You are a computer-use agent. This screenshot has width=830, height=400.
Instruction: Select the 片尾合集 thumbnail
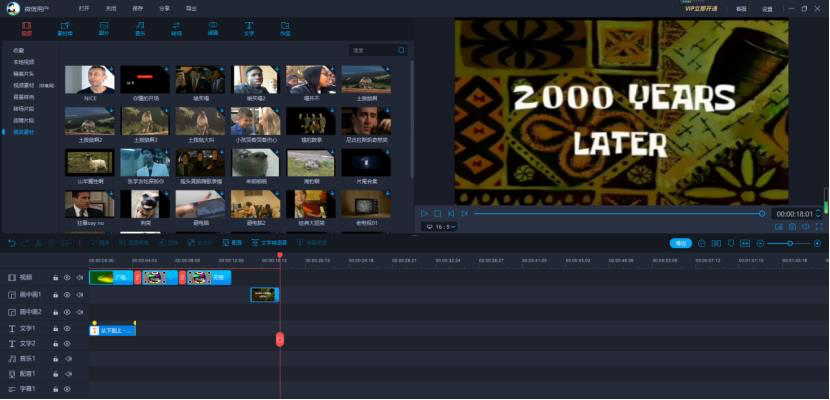(x=366, y=162)
